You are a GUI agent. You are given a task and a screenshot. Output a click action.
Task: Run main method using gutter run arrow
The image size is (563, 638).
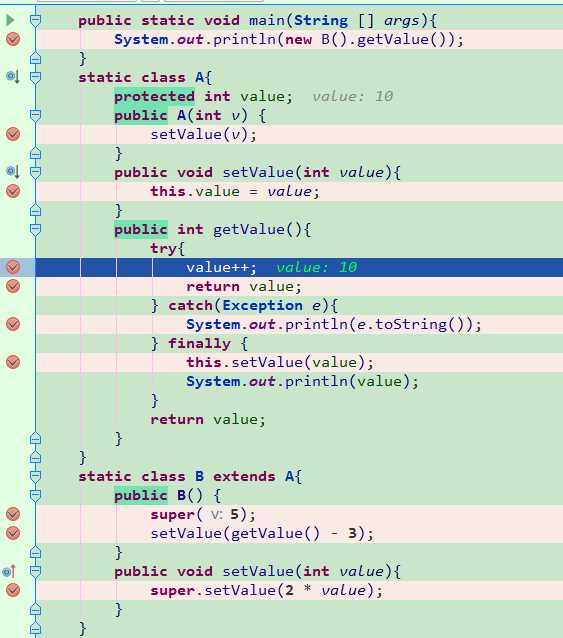point(10,20)
